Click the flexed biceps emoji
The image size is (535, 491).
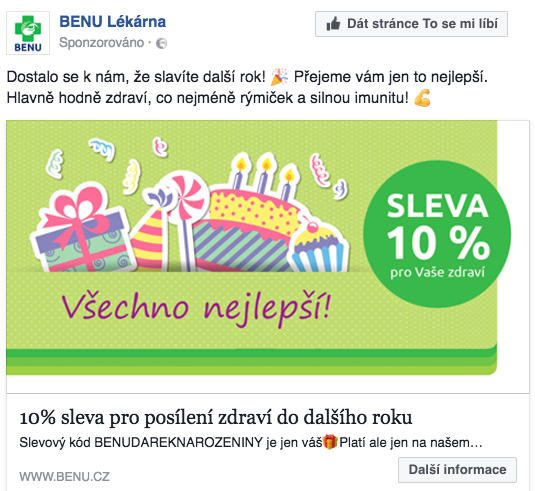422,98
